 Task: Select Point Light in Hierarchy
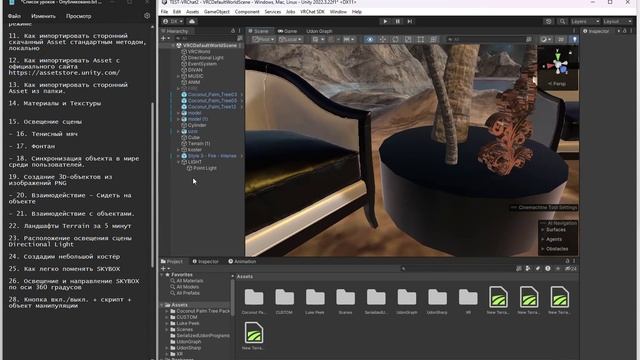(x=204, y=168)
